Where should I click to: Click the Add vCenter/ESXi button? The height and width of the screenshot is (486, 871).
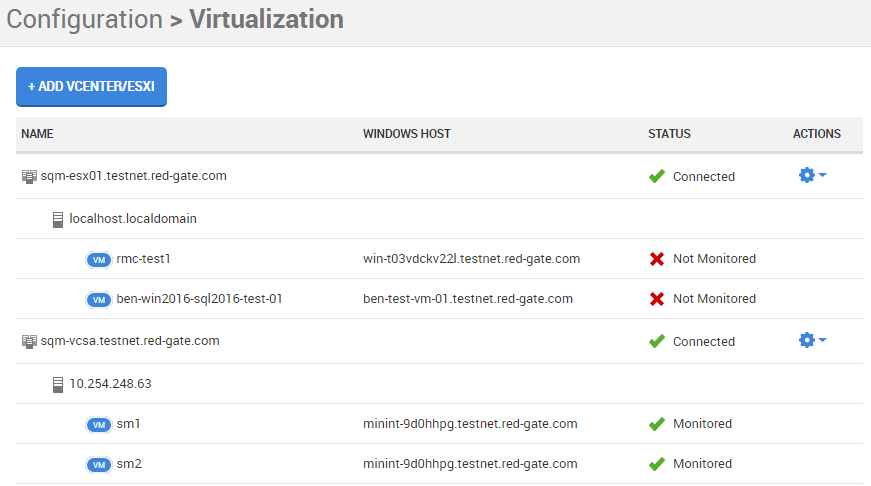coord(91,87)
